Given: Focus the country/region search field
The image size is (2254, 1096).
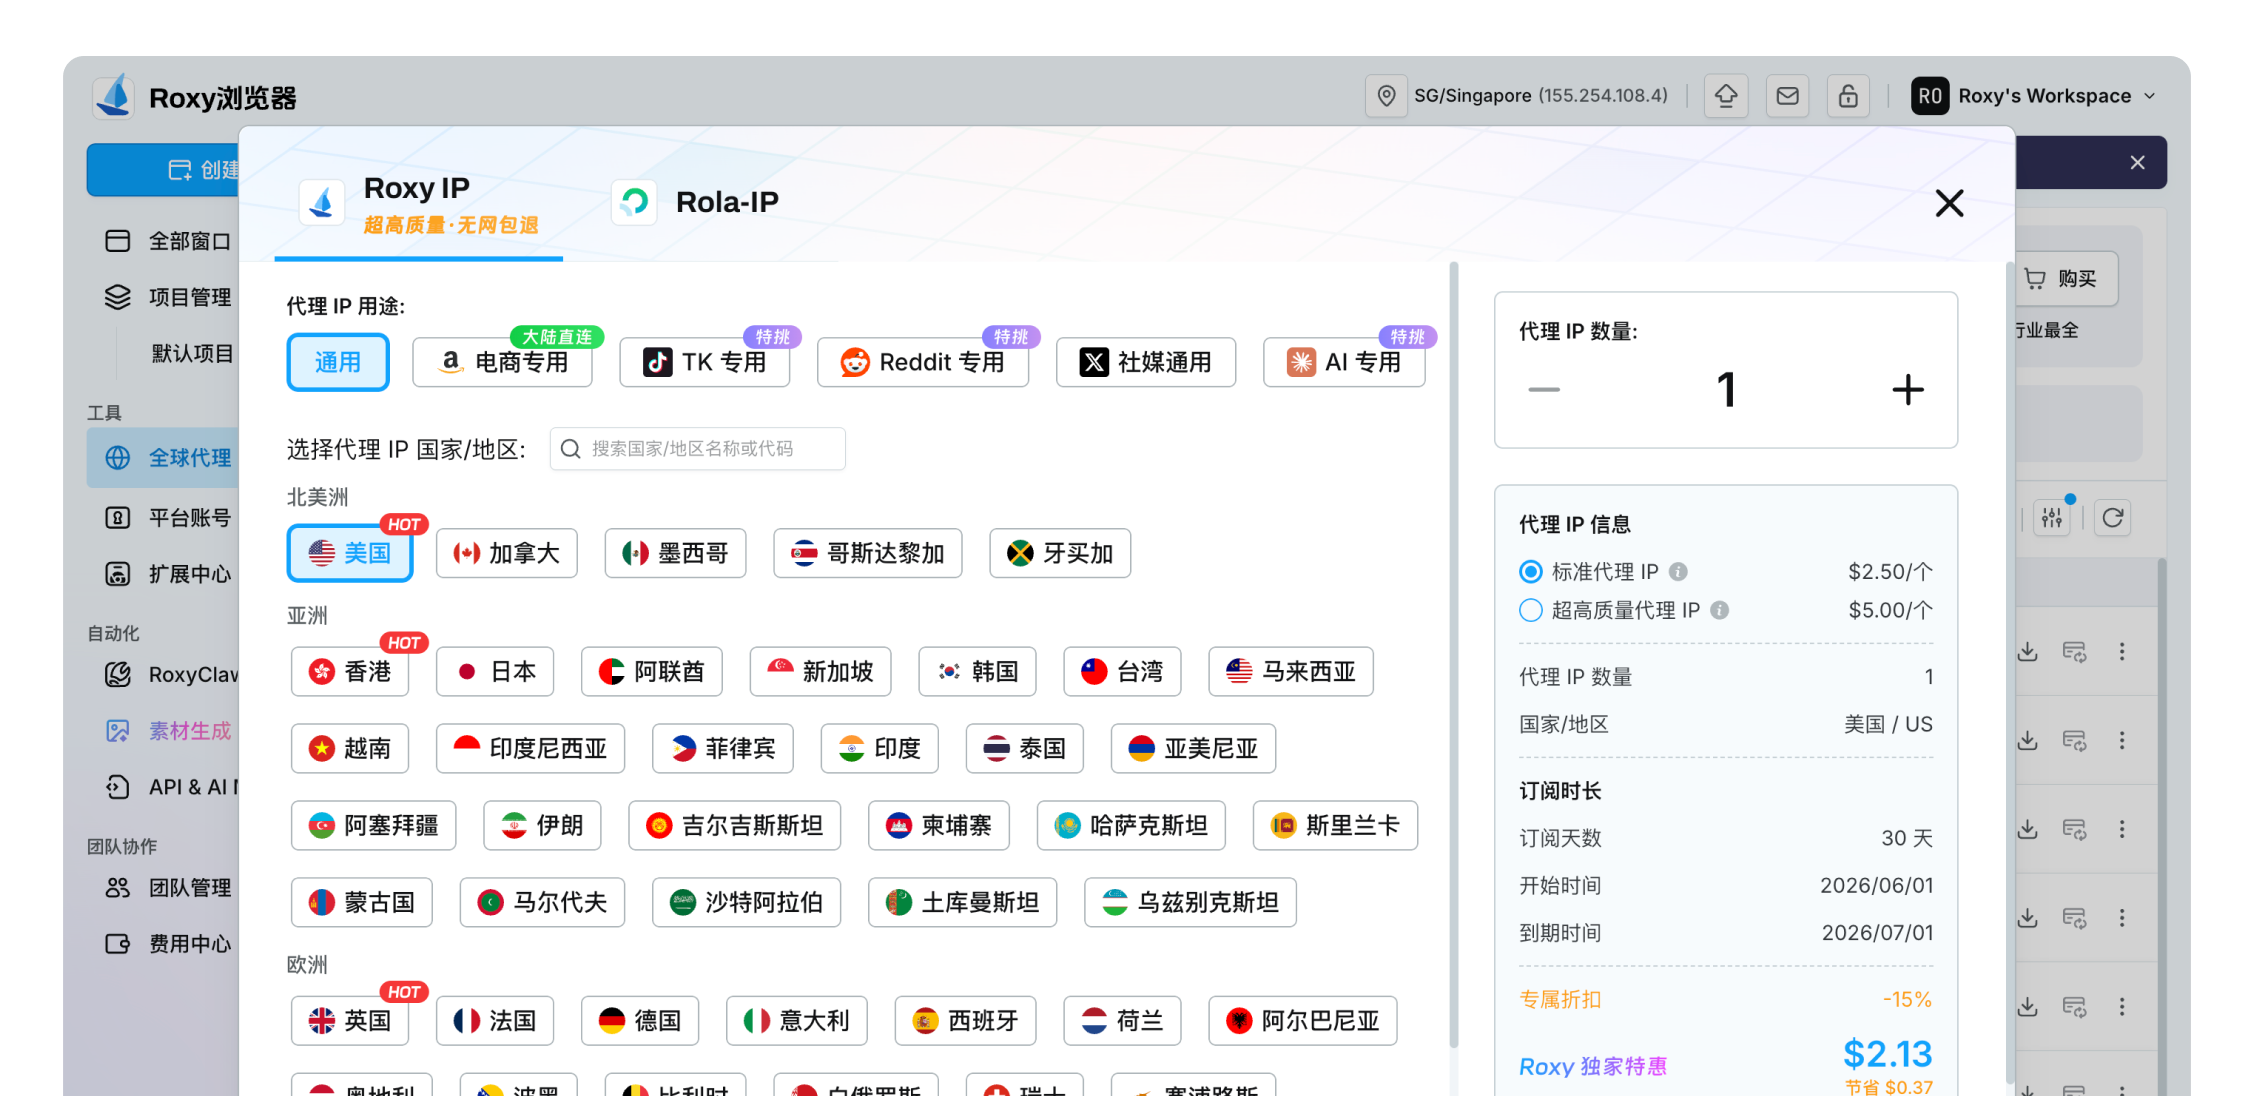Looking at the screenshot, I should pos(698,449).
